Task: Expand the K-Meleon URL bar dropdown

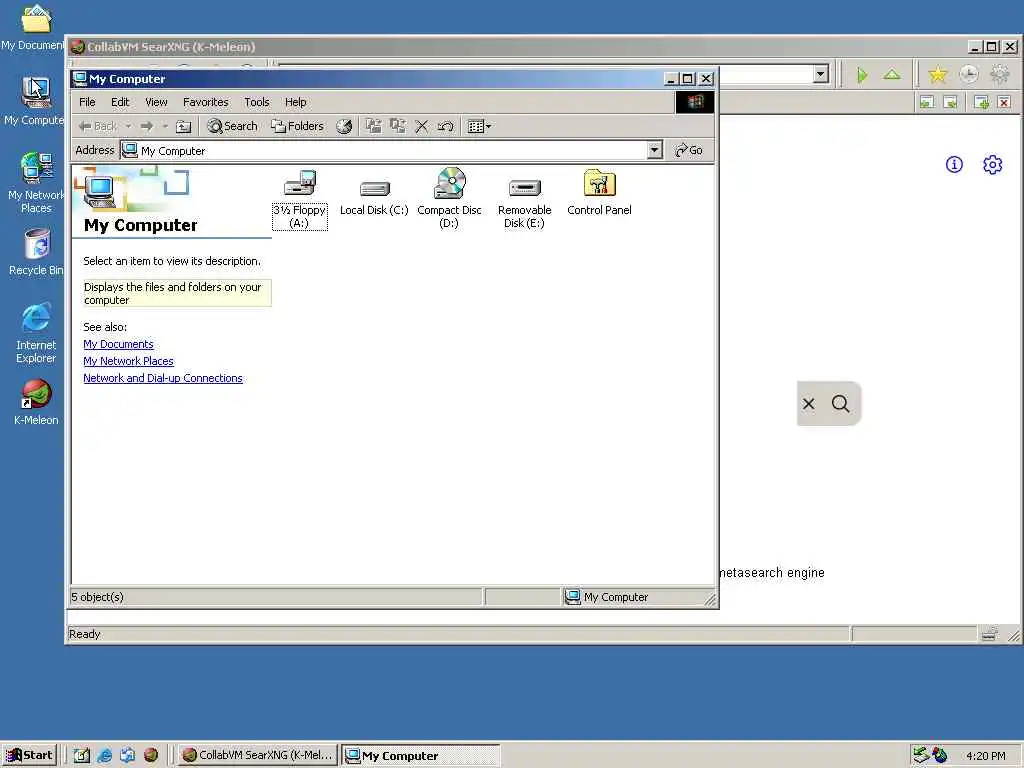Action: [x=821, y=74]
